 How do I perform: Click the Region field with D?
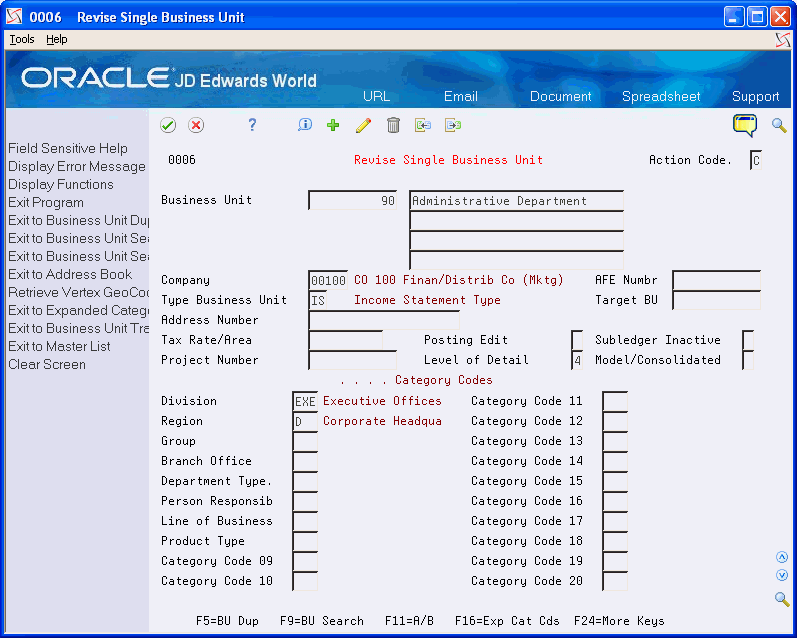[x=305, y=421]
